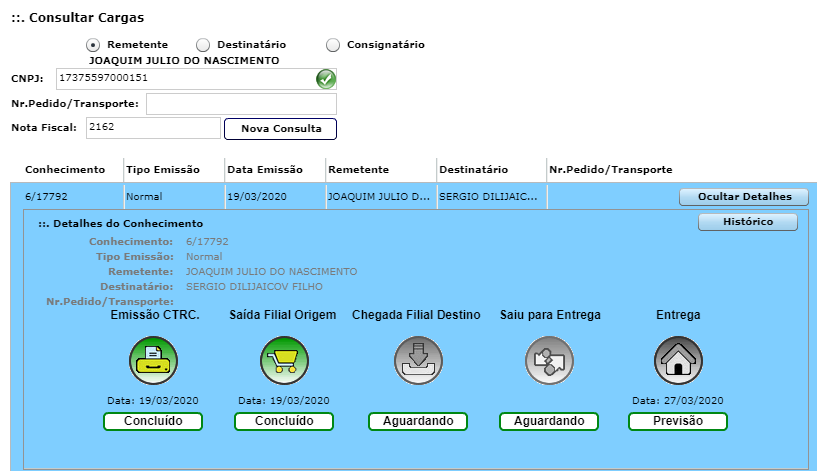Click the Detalhes do Conhecimento heading
This screenshot has height=471, width=817.
coord(121,224)
